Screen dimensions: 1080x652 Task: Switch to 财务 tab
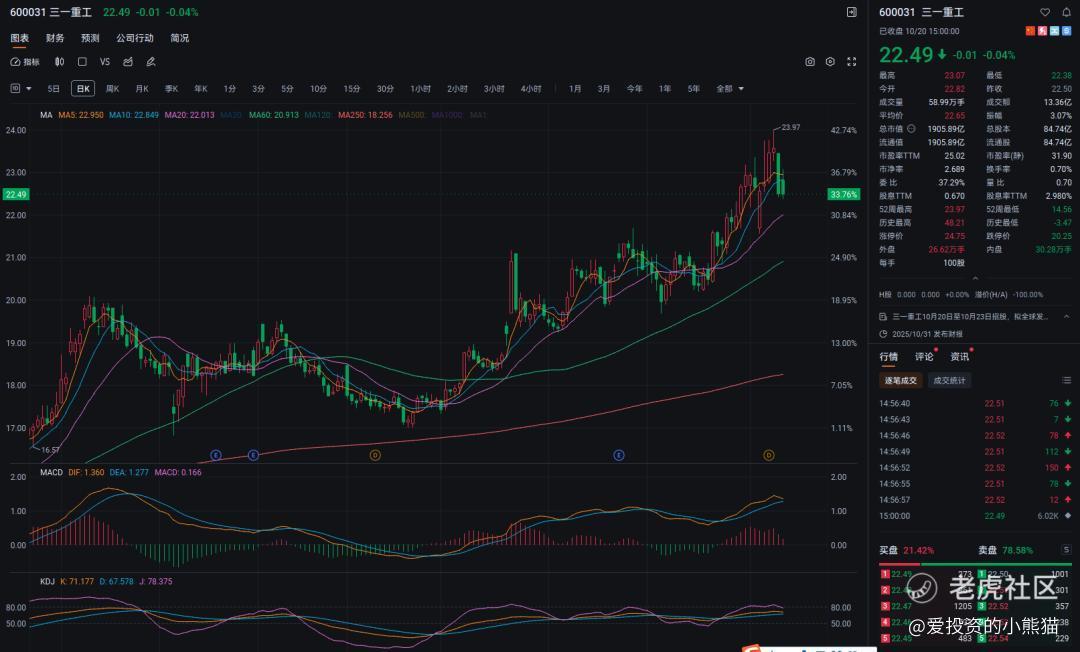point(55,38)
